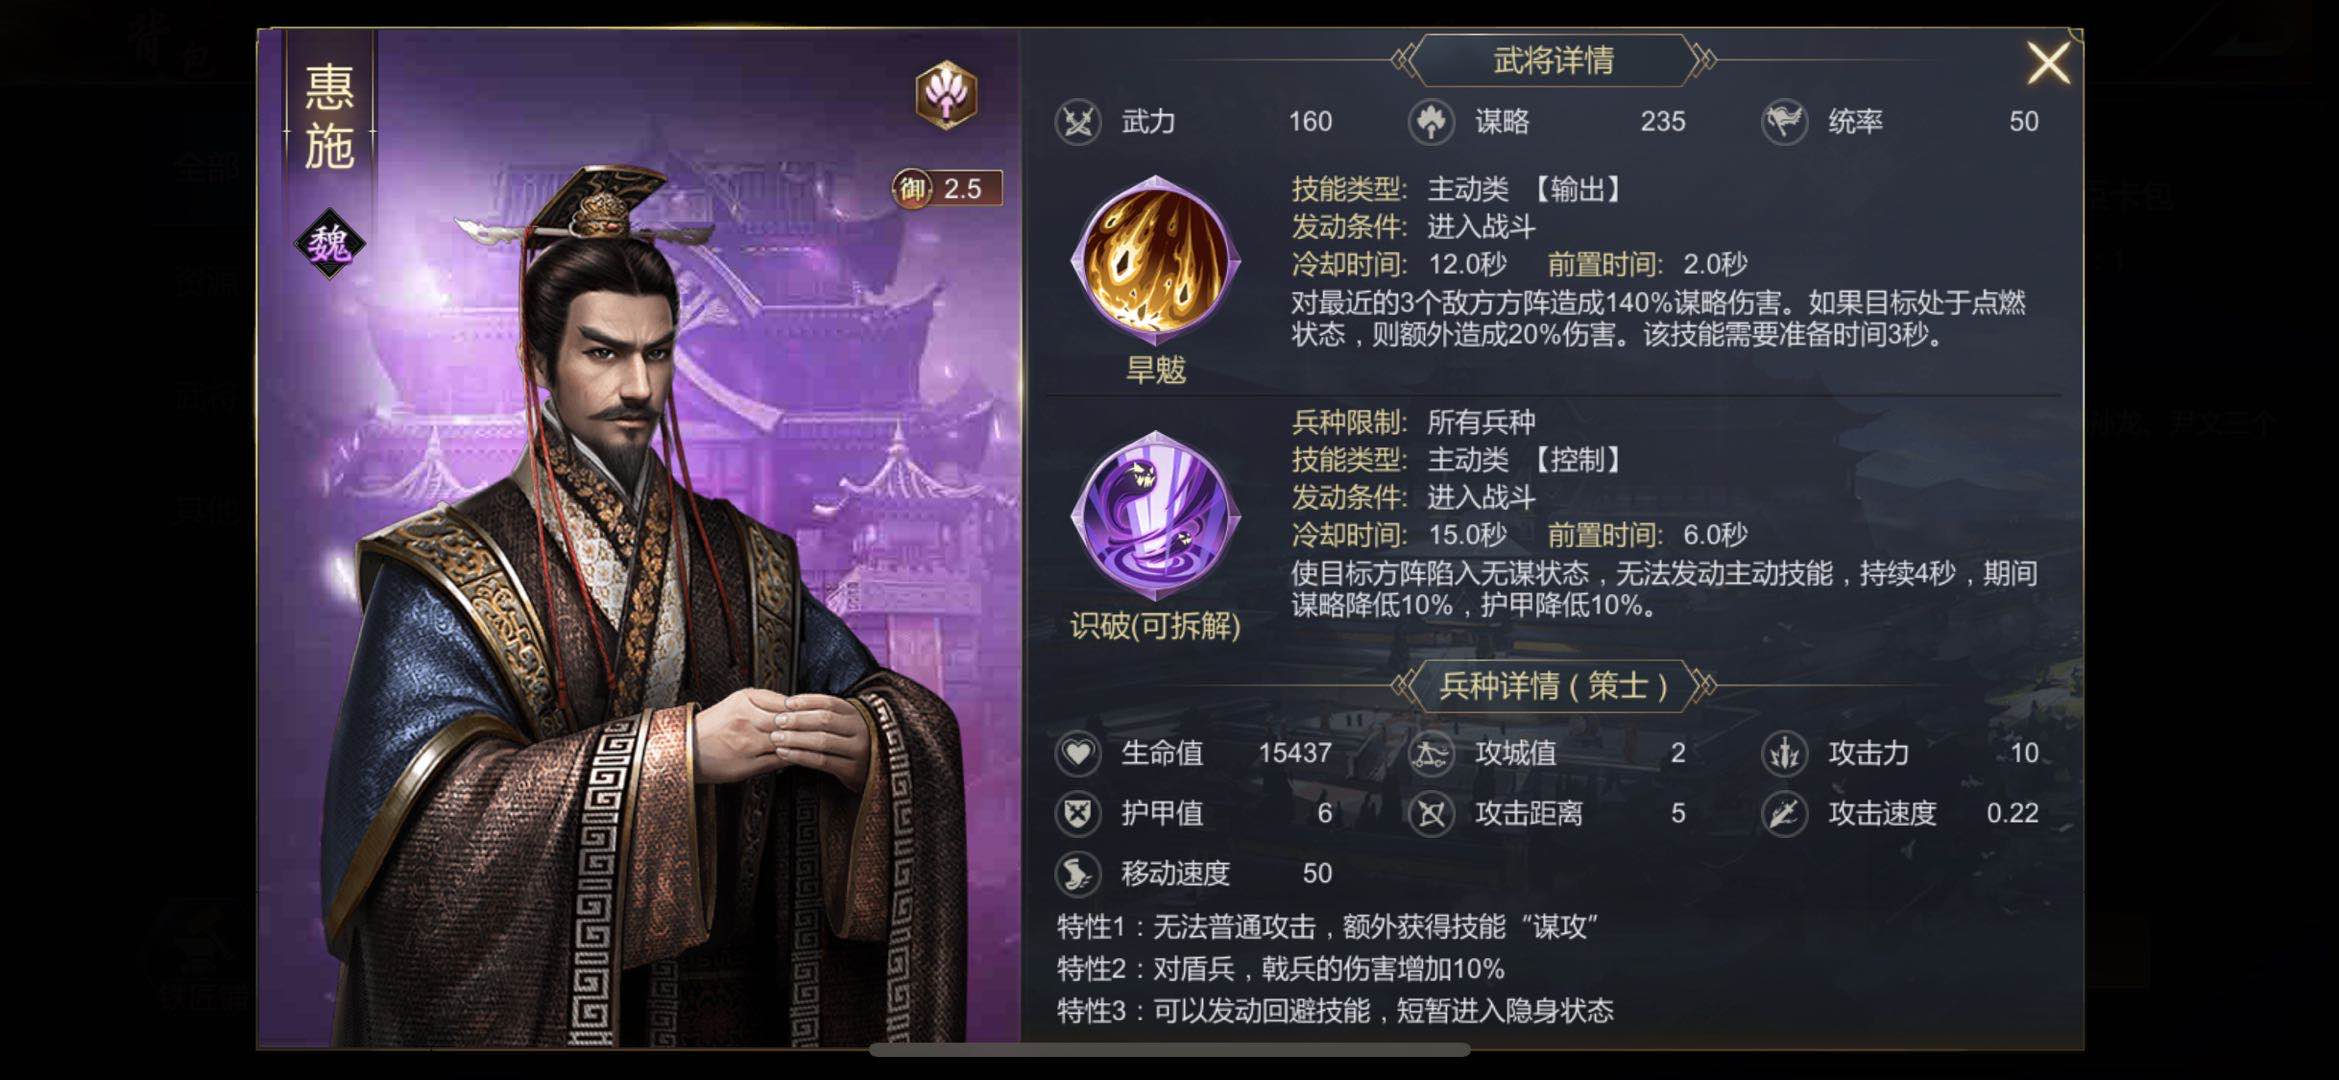2339x1080 pixels.
Task: Click the 惠施 name banner
Action: click(x=330, y=118)
